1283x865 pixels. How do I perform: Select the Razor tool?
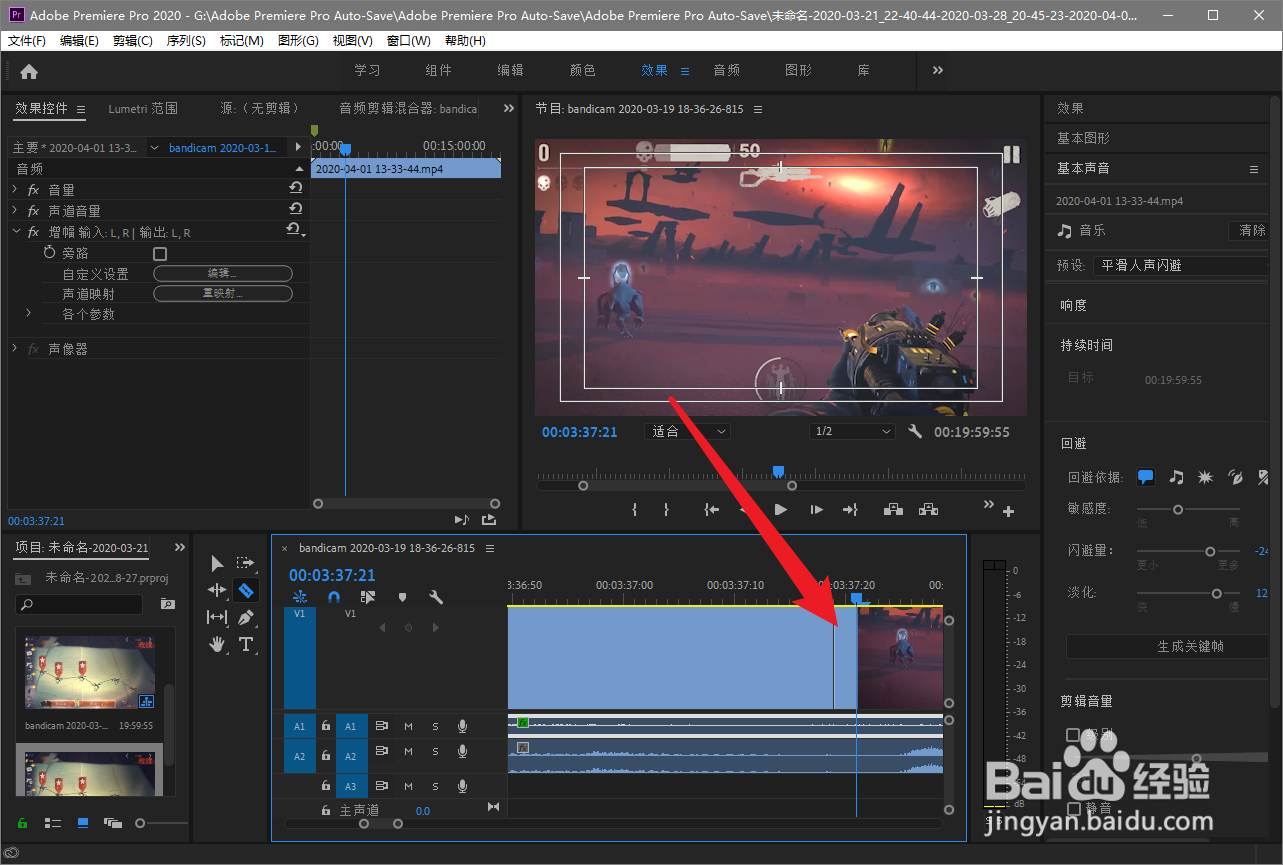tap(245, 590)
